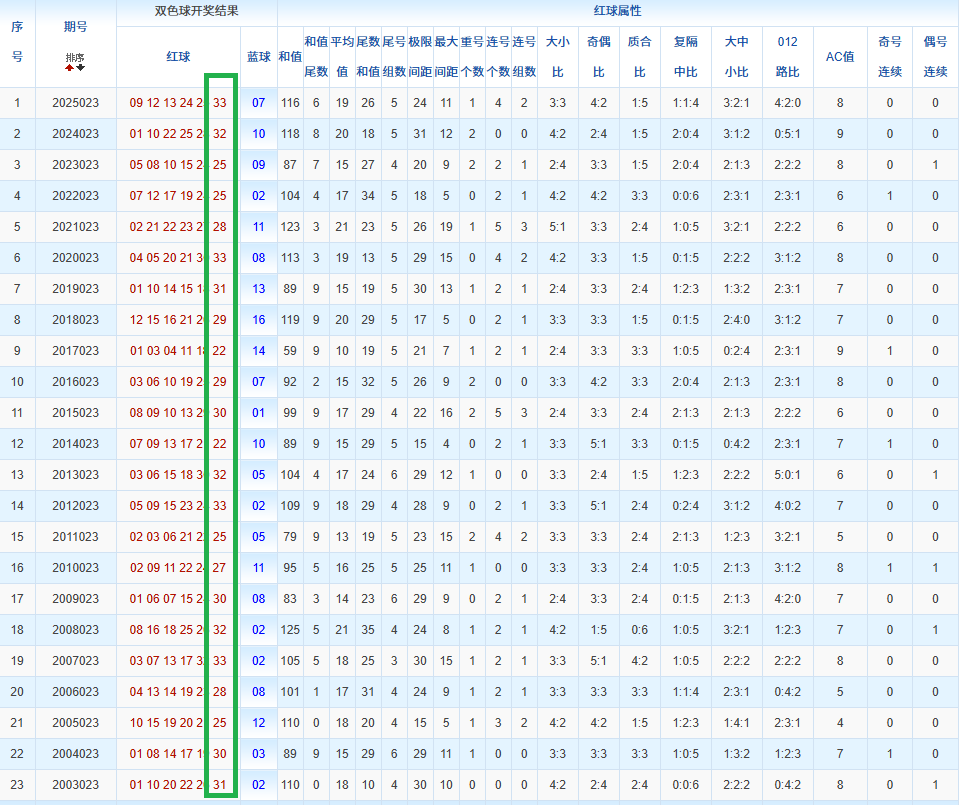Click the 期号 column header
Viewport: 962px width, 805px height.
tap(75, 27)
